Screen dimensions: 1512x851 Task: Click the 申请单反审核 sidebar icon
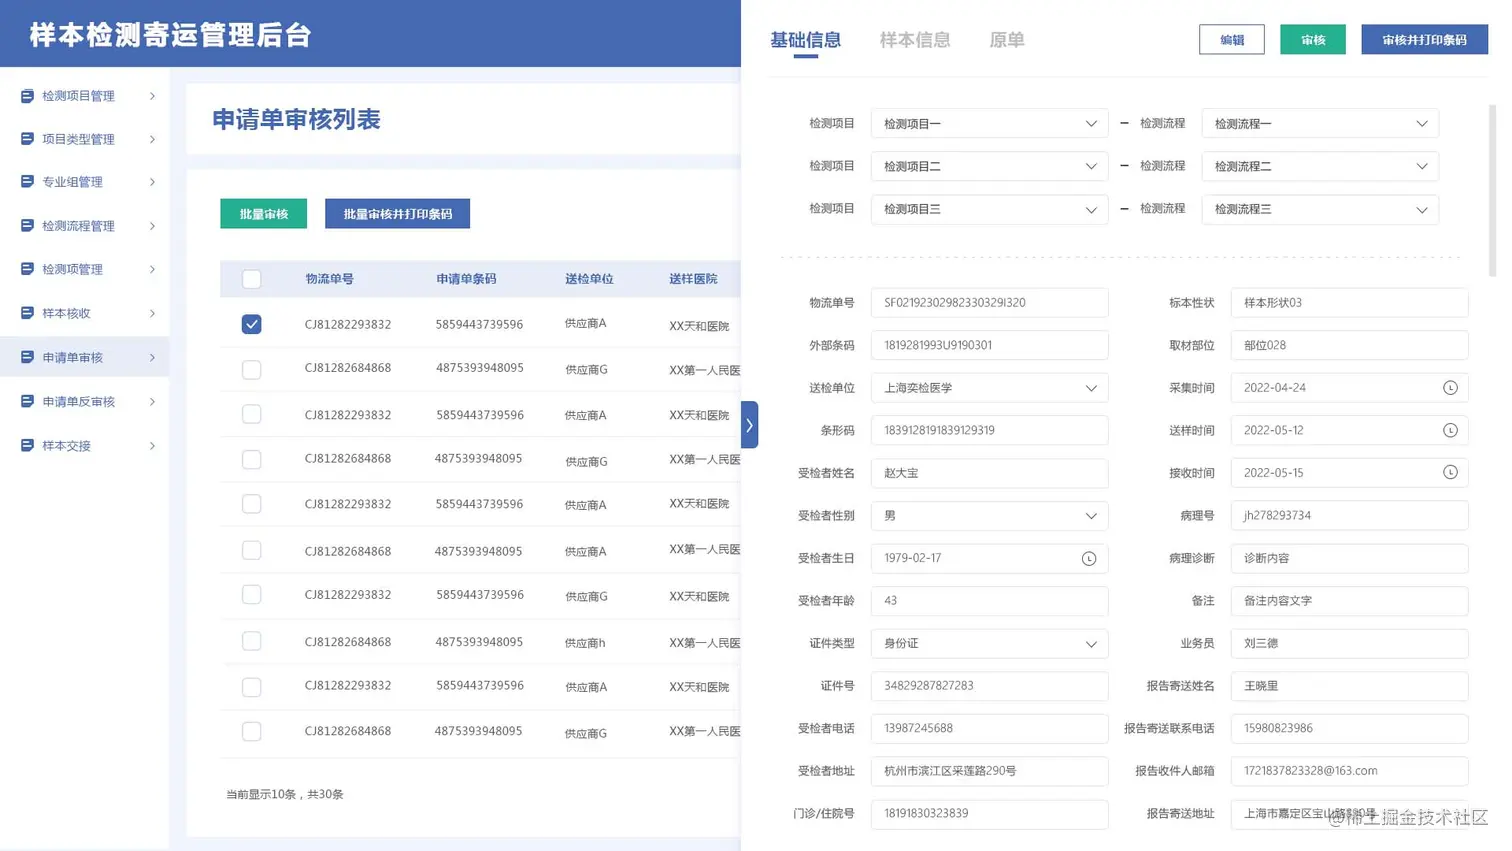[27, 401]
